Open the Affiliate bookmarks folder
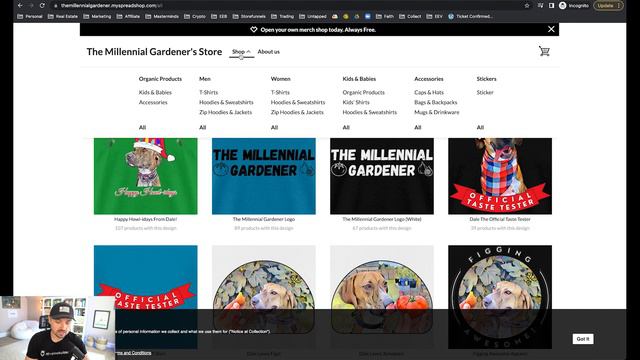 (x=128, y=16)
